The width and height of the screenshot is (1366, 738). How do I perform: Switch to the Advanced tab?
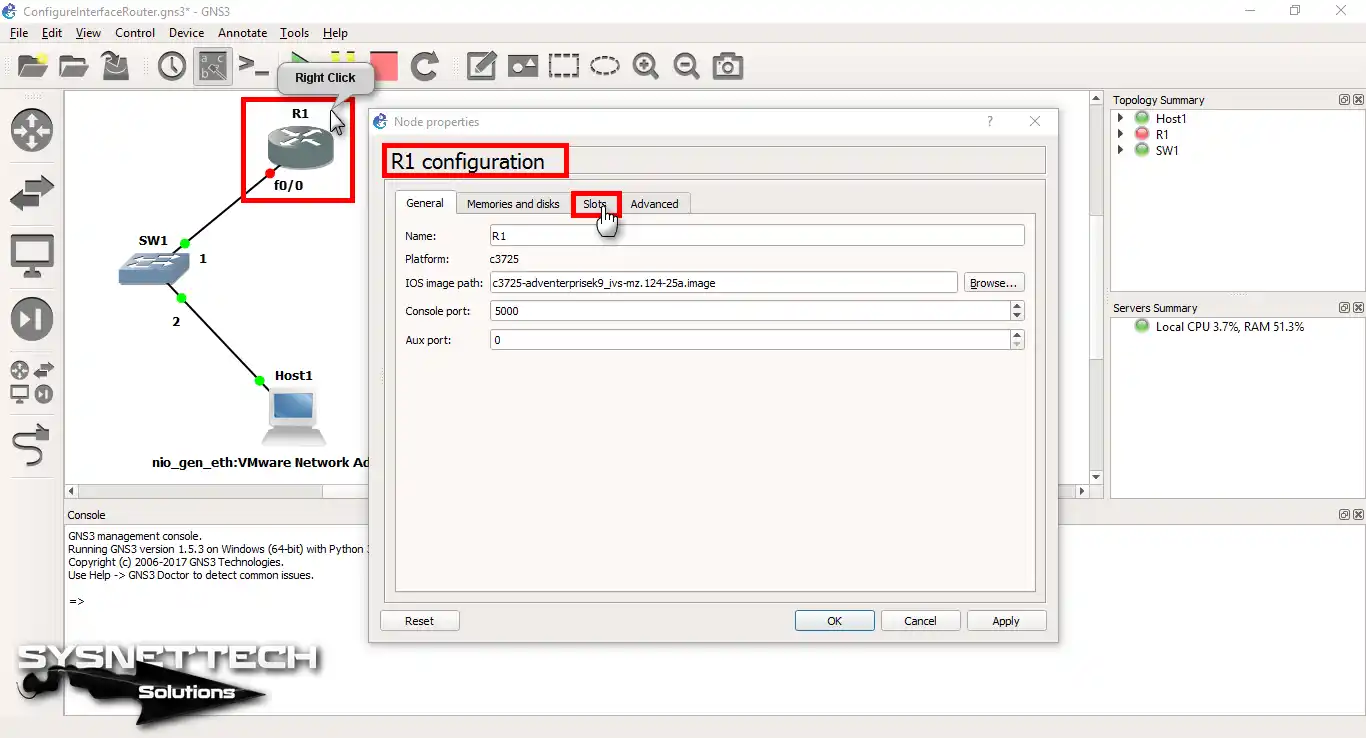tap(655, 204)
